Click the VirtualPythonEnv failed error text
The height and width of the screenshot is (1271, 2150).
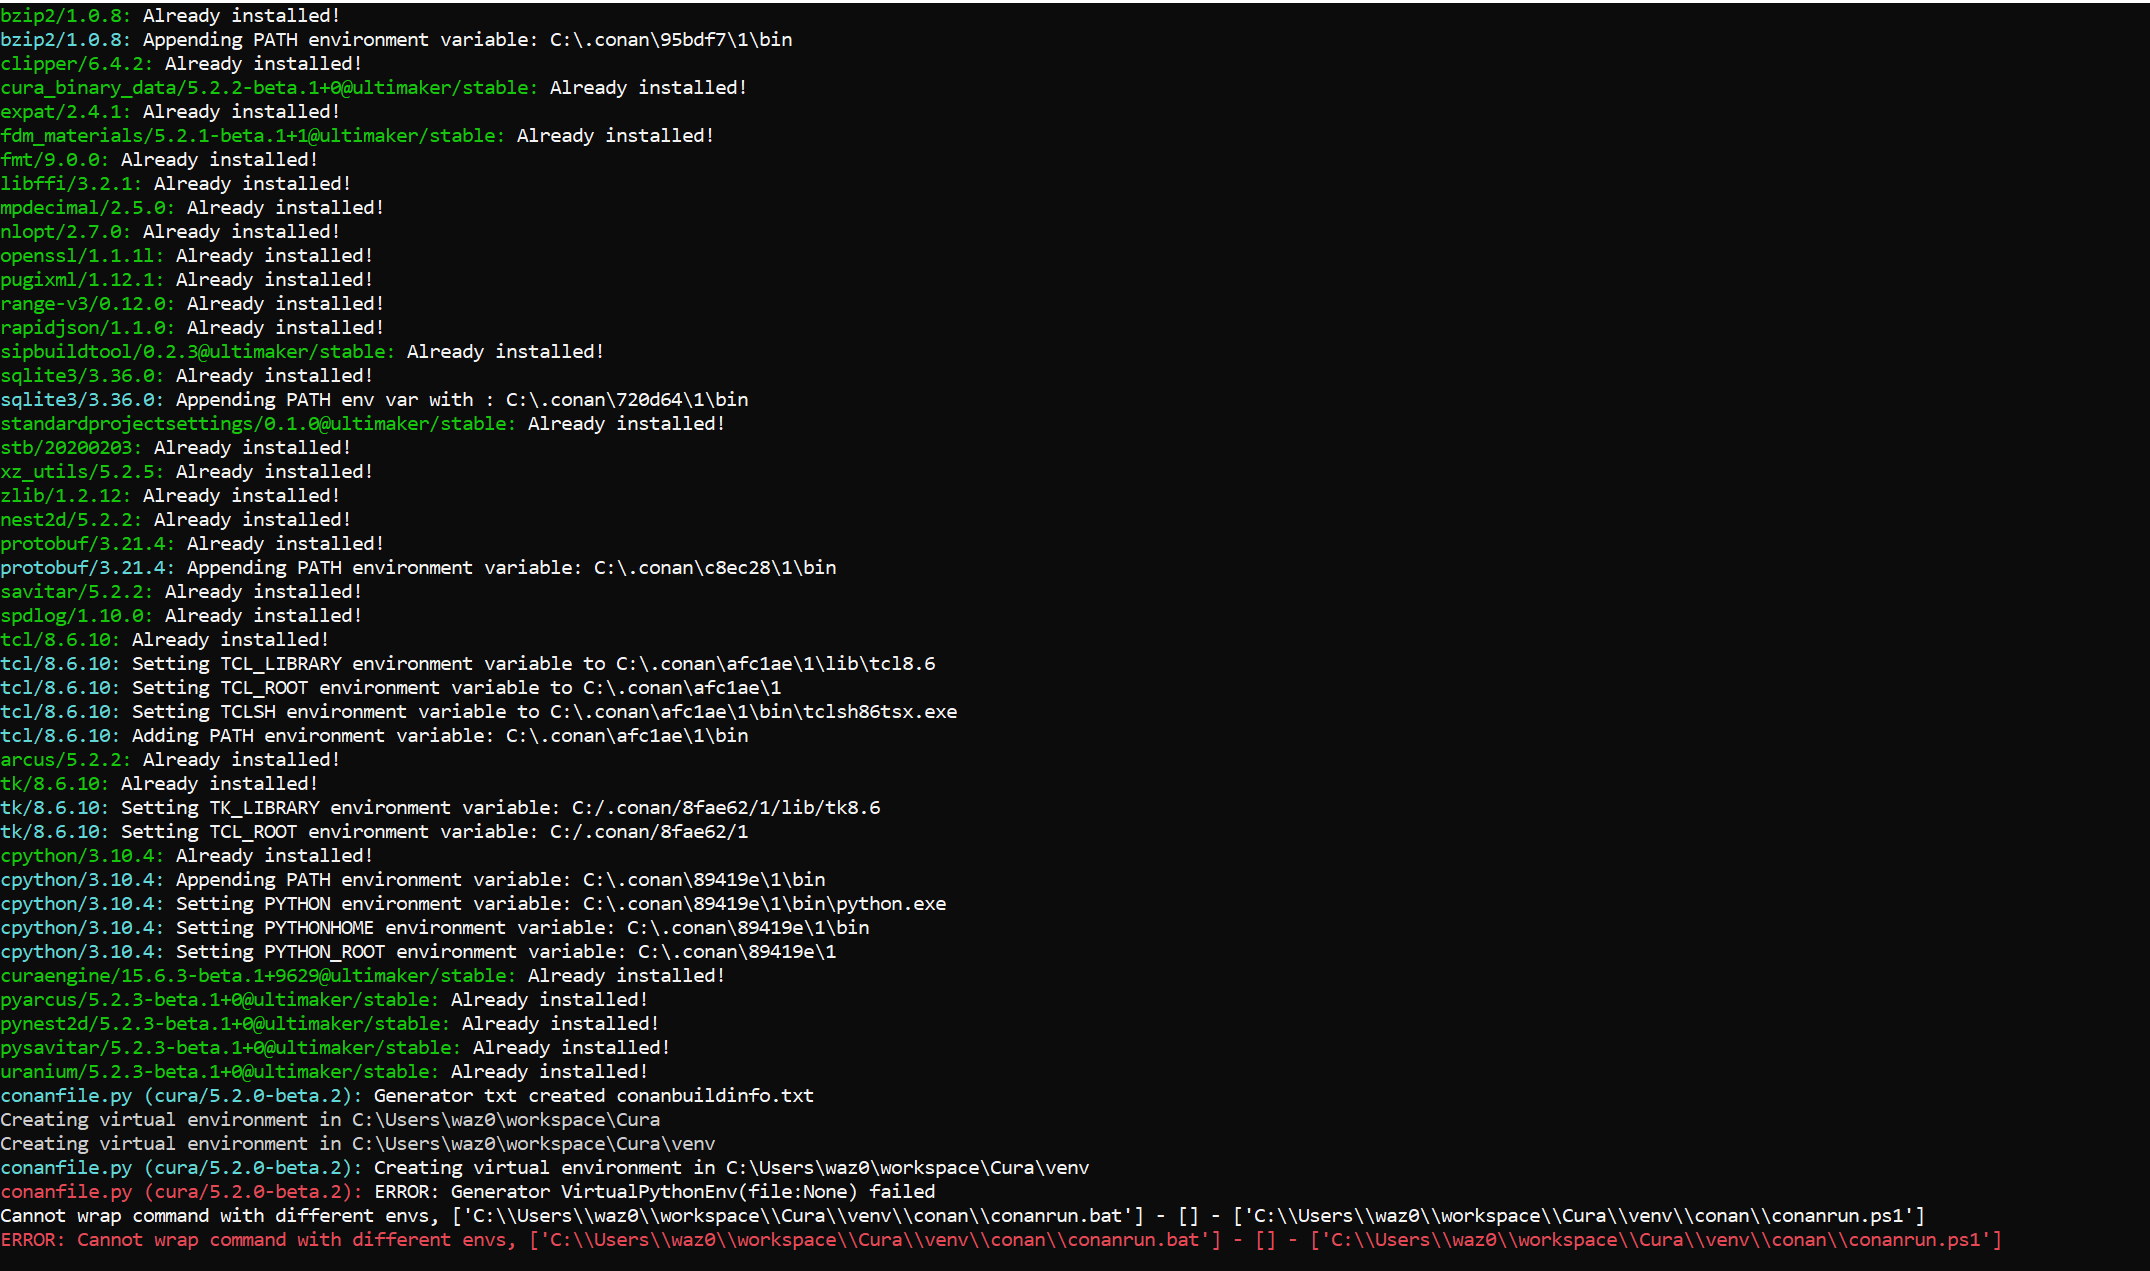[x=650, y=1191]
